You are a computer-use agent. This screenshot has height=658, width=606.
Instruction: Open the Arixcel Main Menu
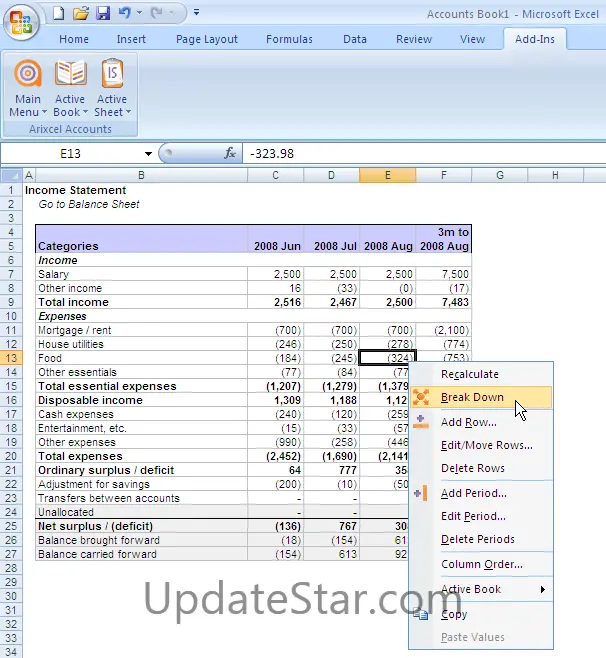tap(28, 88)
